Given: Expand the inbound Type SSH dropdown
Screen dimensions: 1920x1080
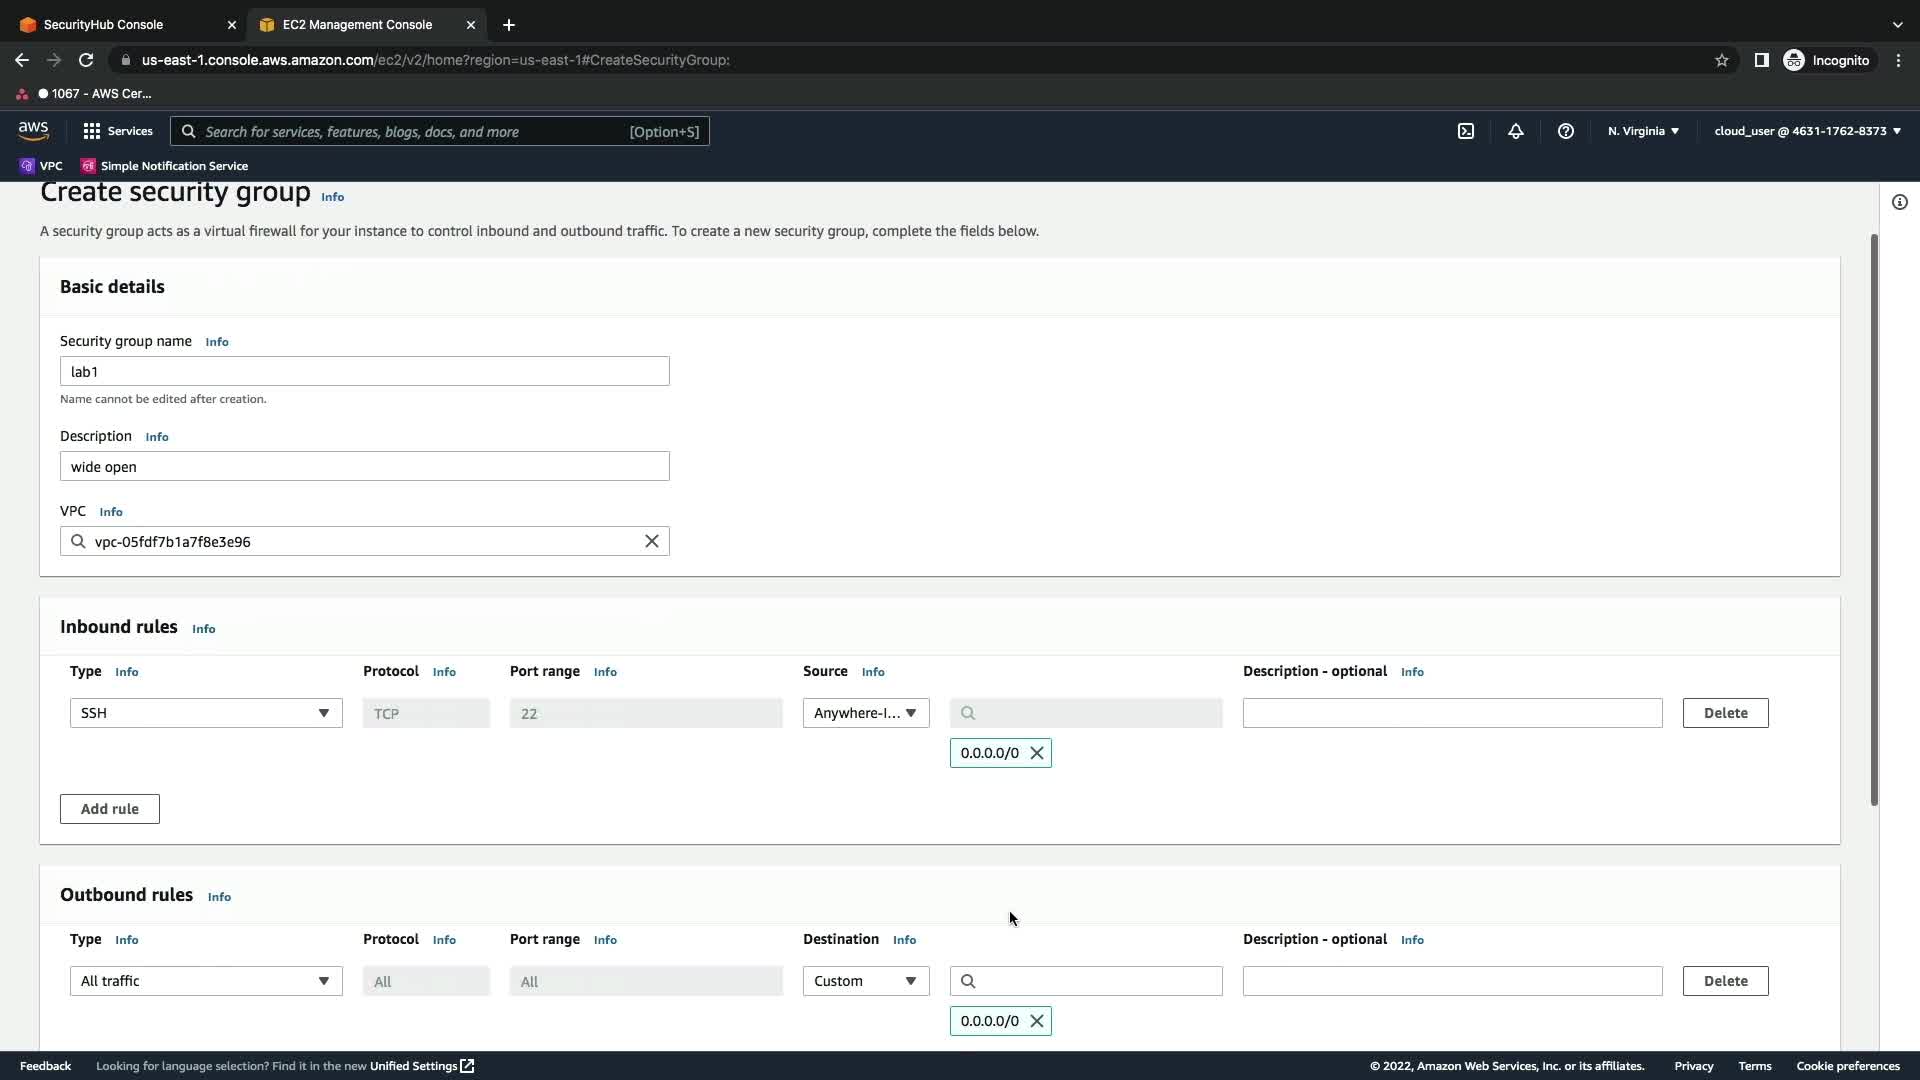Looking at the screenshot, I should [206, 713].
